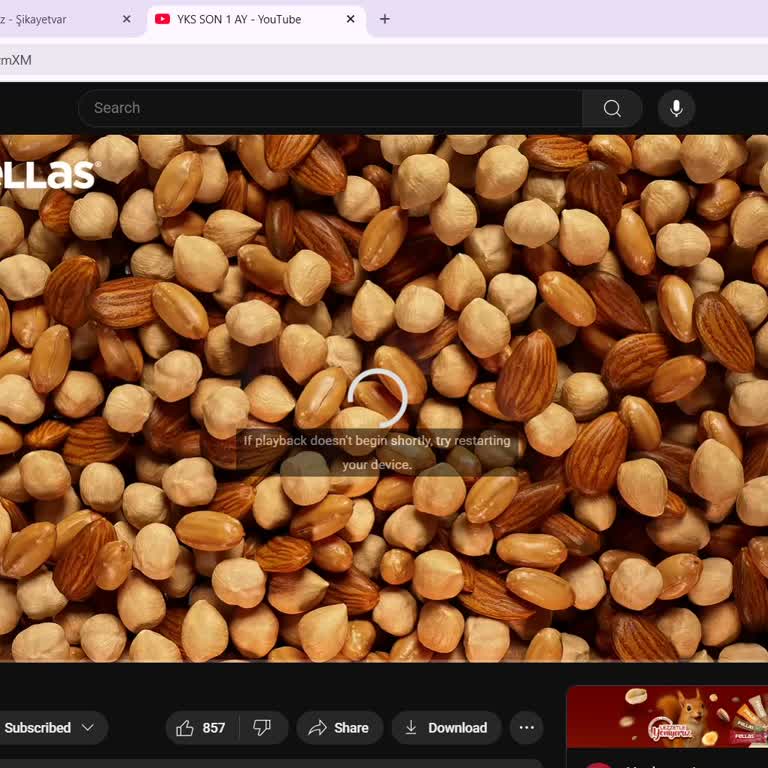Click the nuts video player area

tap(384, 398)
